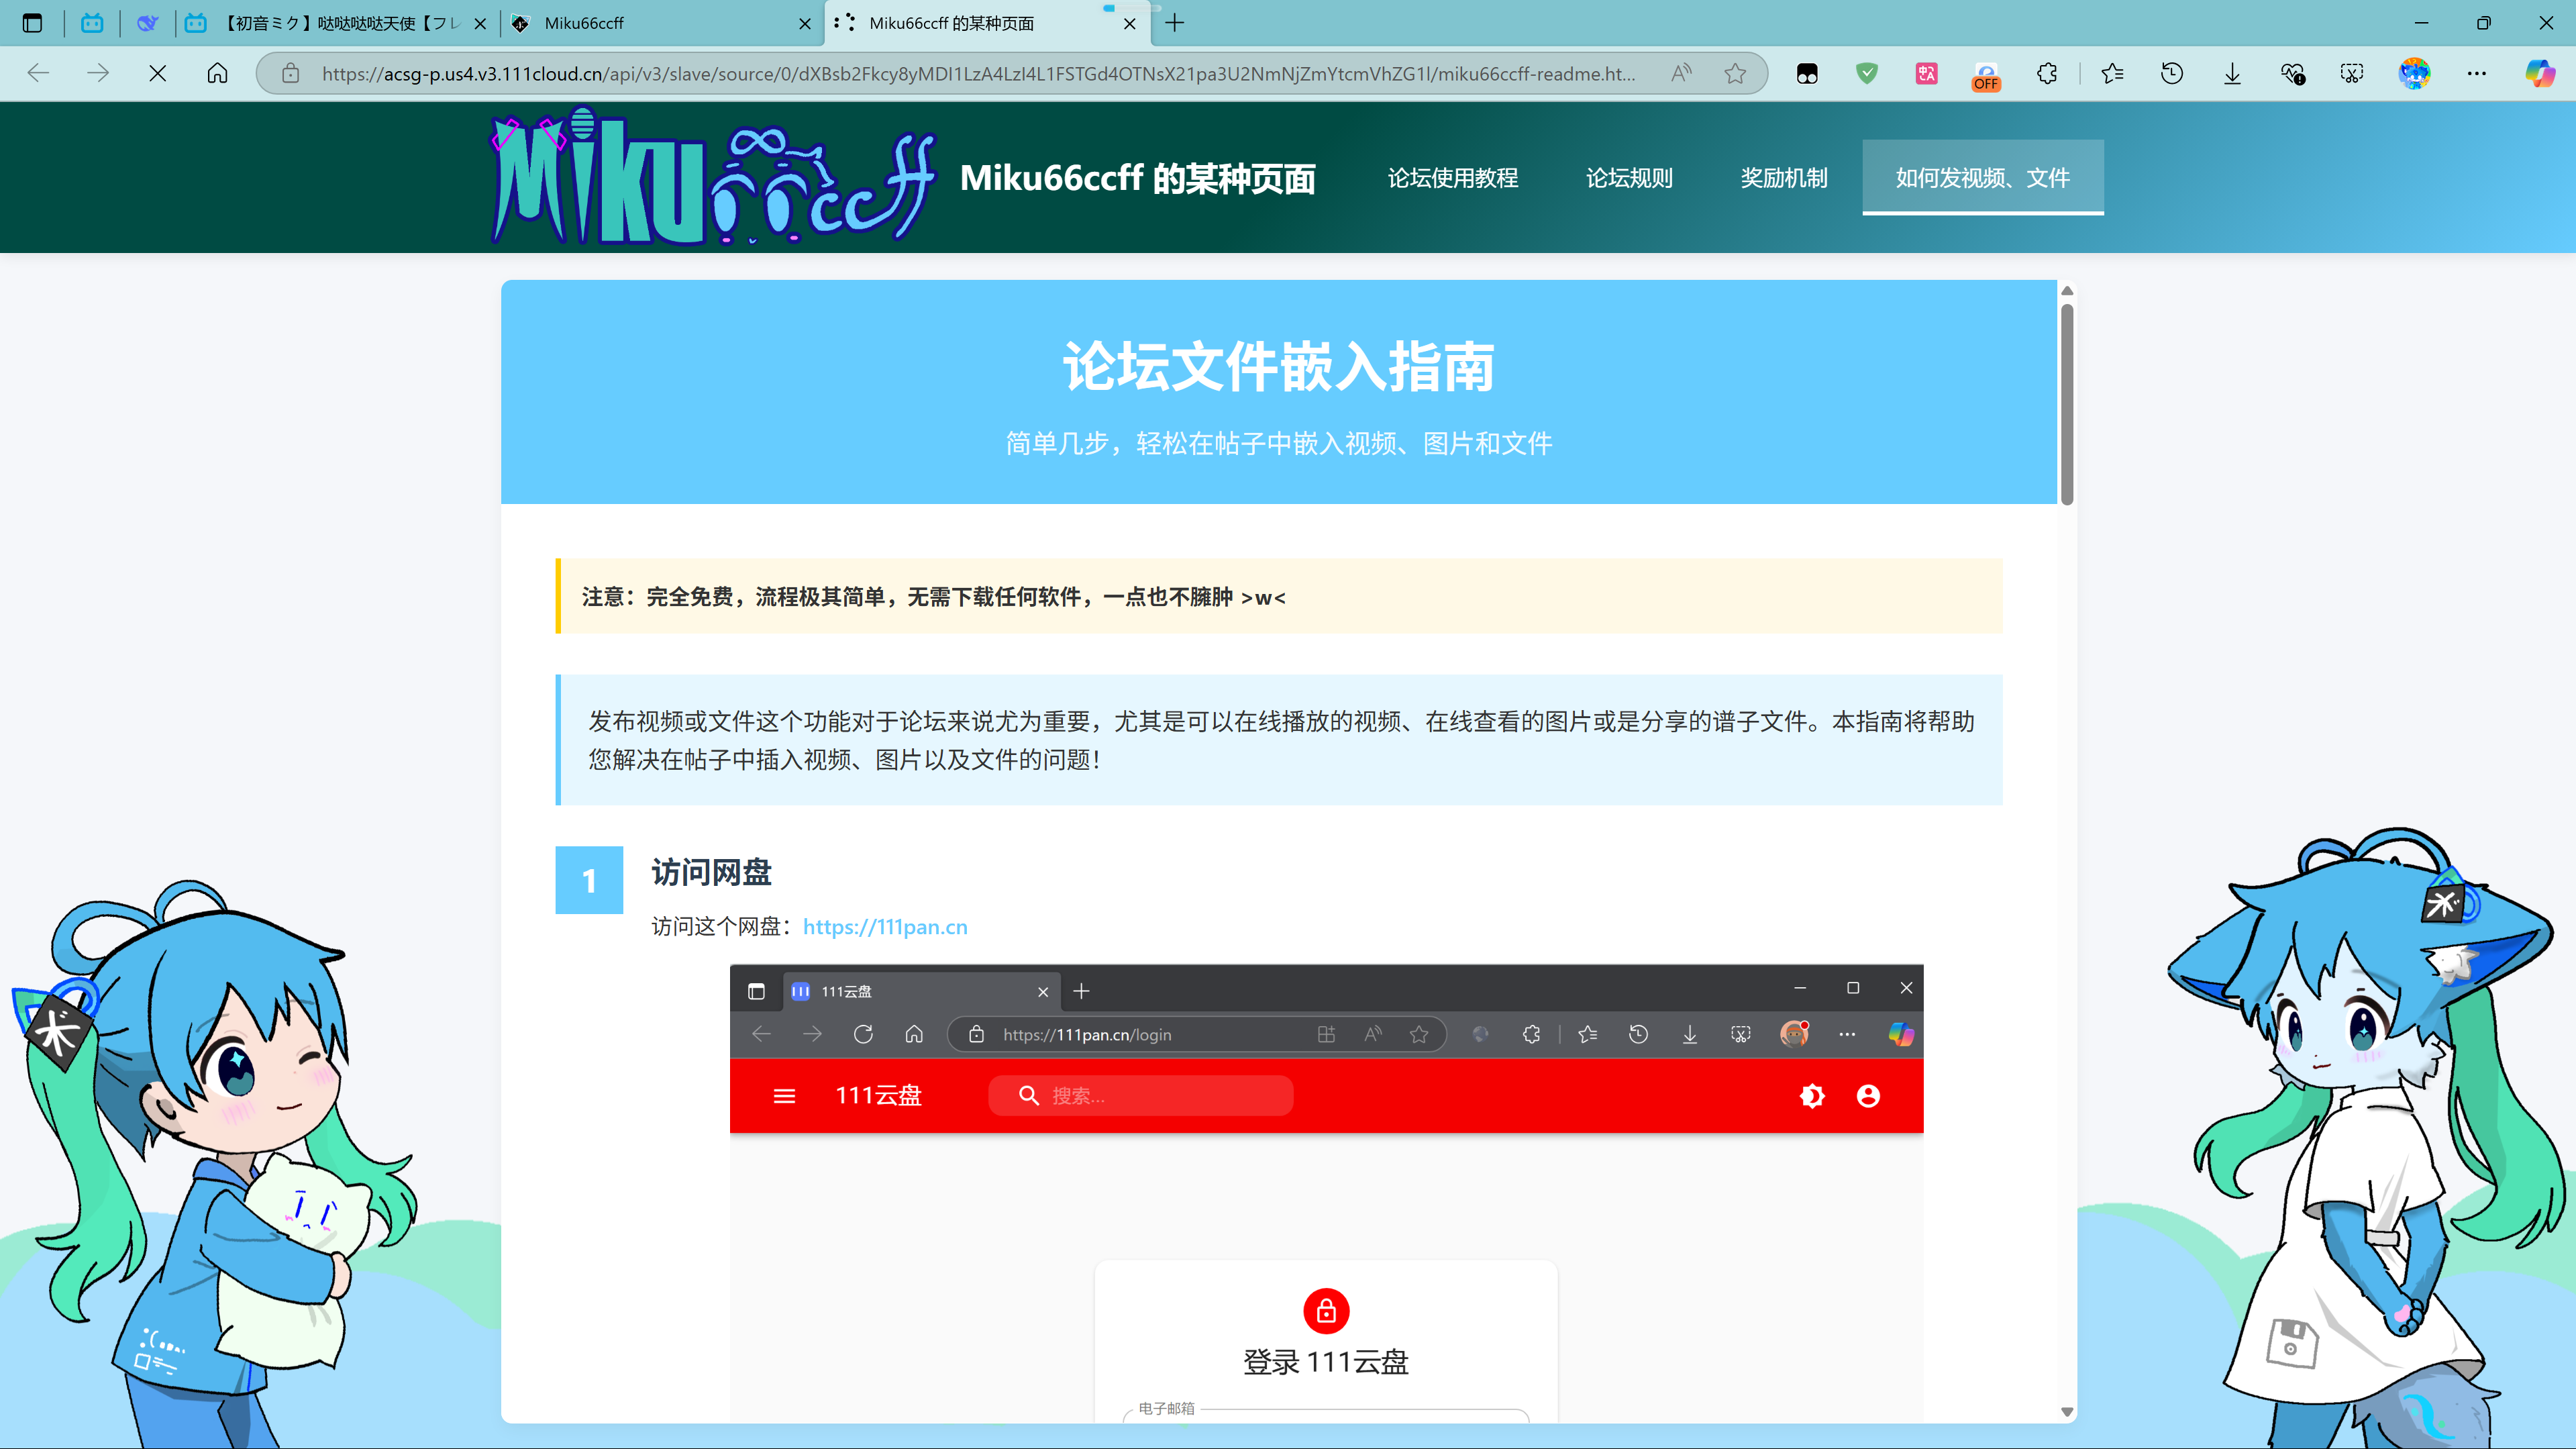Open Copilot icon at toolbar right
The height and width of the screenshot is (1449, 2576).
(2539, 73)
